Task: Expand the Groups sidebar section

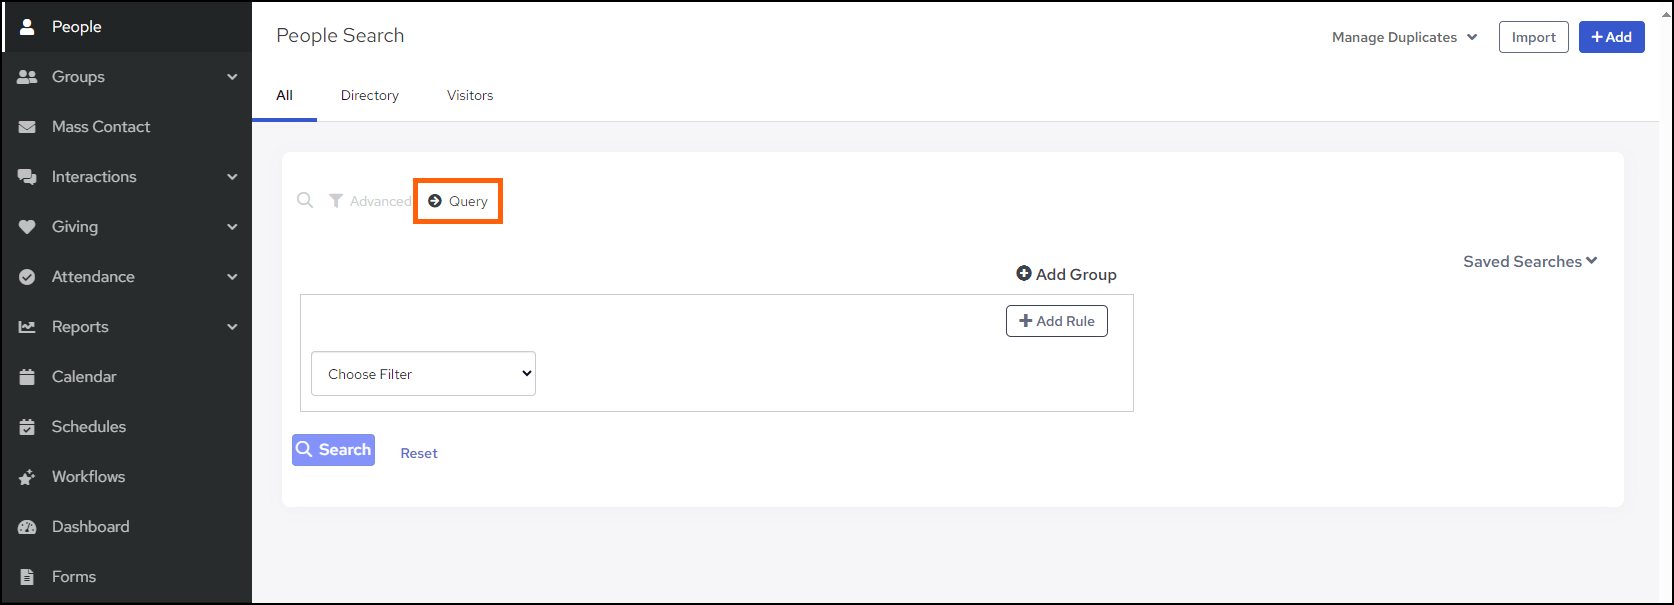Action: pyautogui.click(x=232, y=77)
